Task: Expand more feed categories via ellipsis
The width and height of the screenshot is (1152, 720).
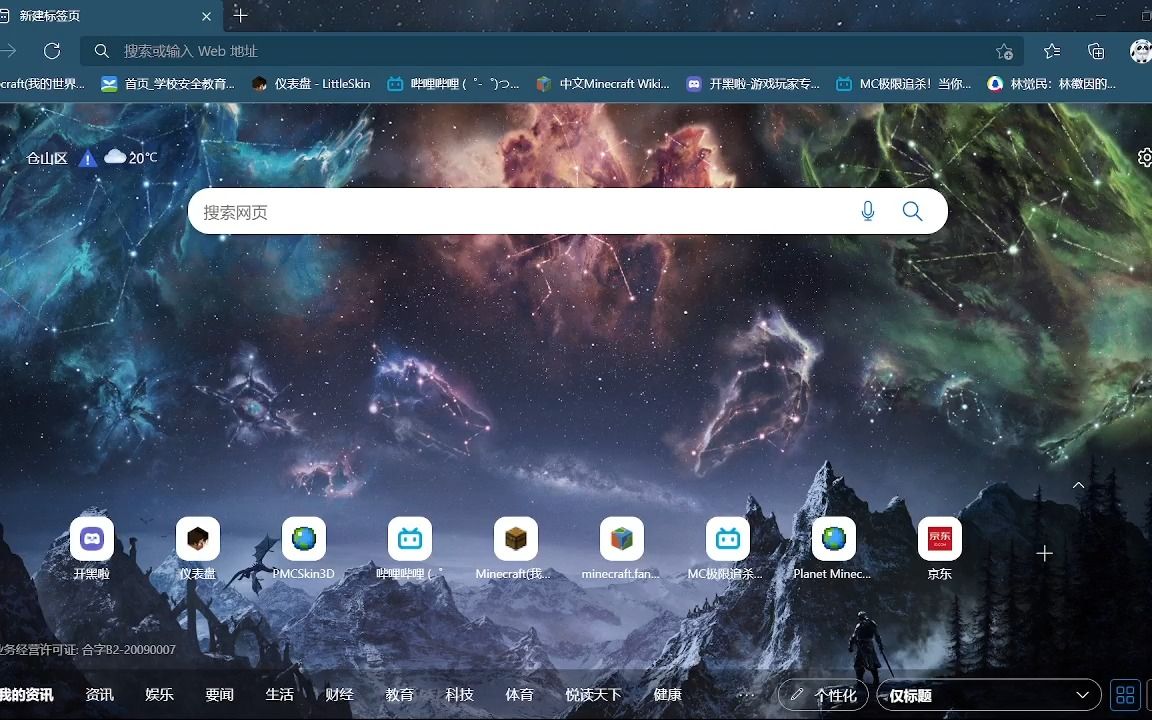Action: coord(745,694)
